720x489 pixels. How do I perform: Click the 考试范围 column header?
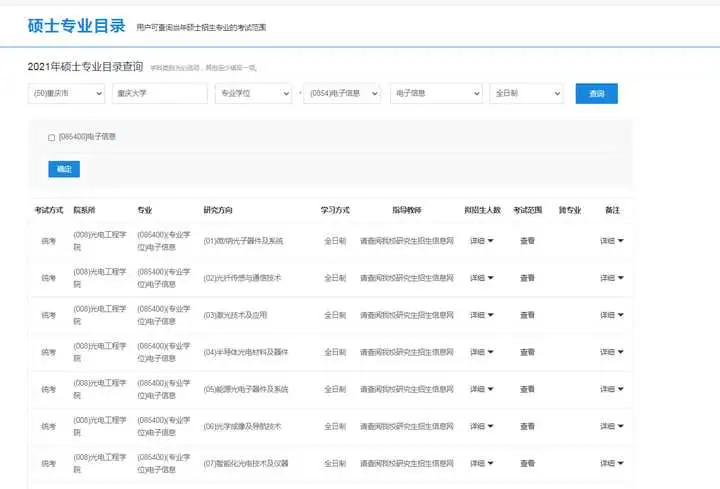pos(528,210)
